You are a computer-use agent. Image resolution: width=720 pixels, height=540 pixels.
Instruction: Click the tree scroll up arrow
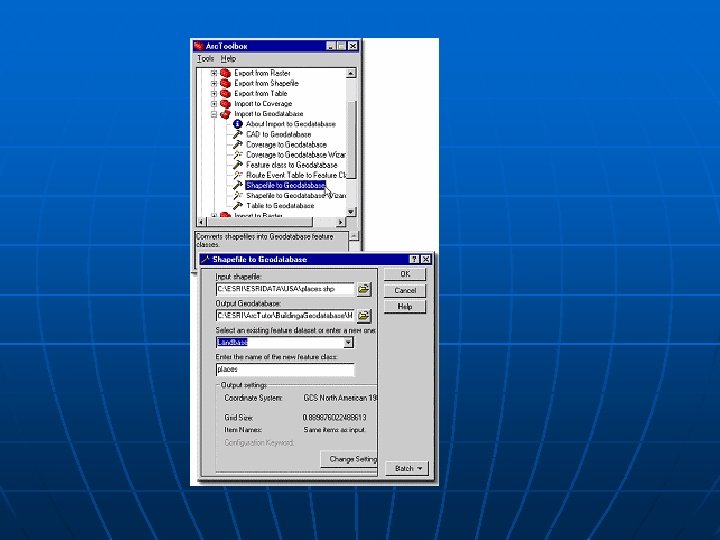(x=351, y=73)
